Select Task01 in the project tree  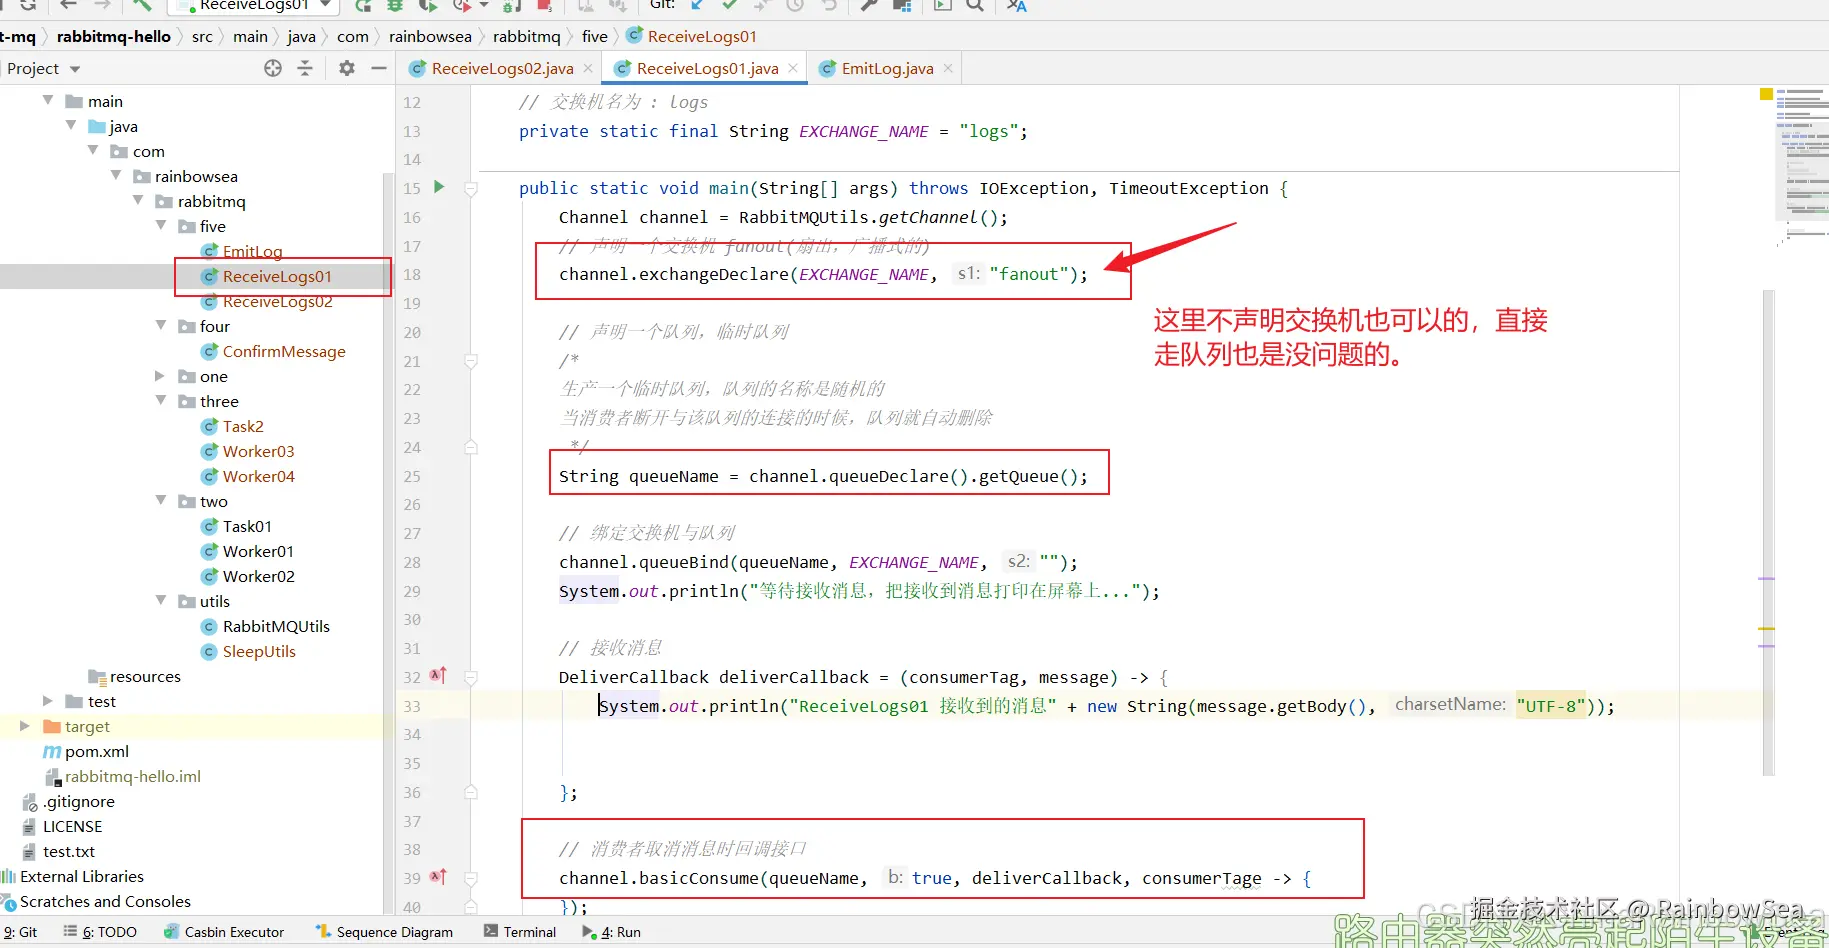point(247,526)
